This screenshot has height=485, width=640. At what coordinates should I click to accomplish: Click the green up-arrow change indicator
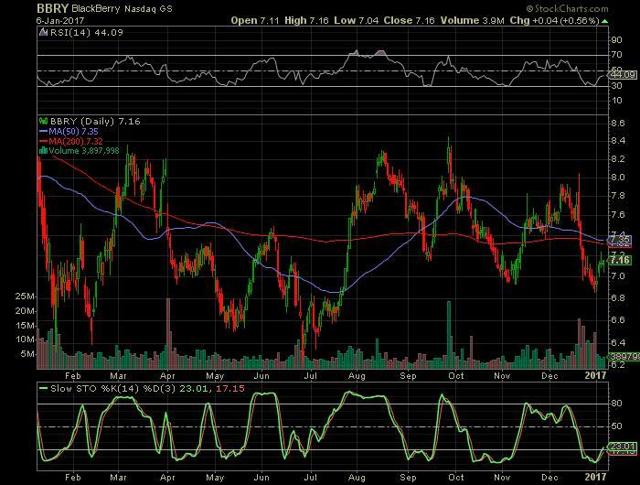pos(604,21)
